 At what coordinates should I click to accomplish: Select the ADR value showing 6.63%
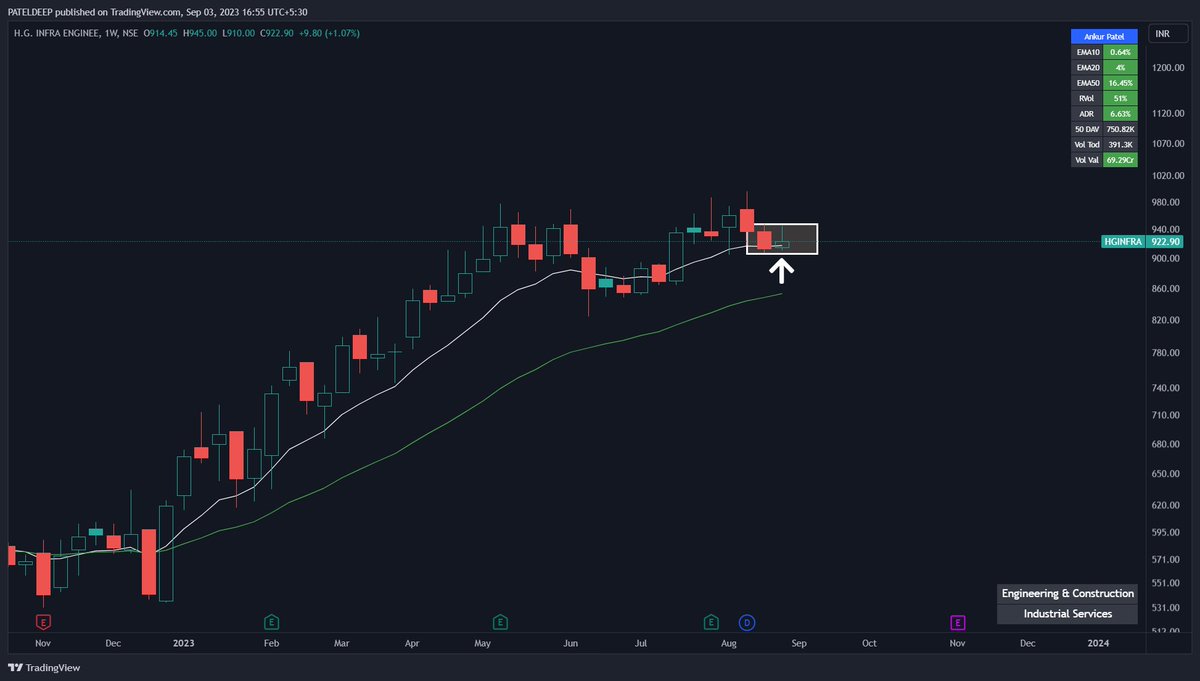(x=1124, y=113)
